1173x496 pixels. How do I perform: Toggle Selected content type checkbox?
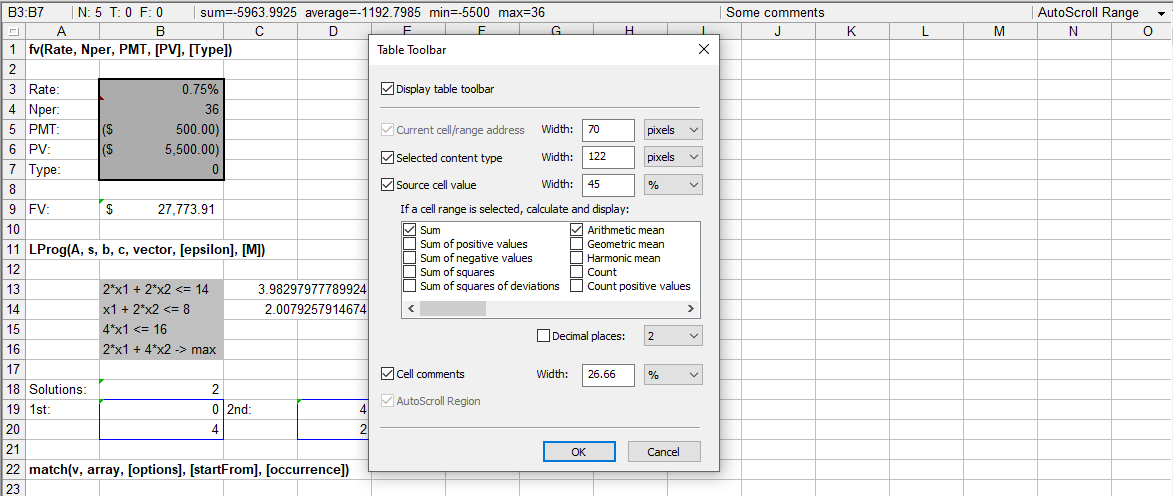coord(388,158)
